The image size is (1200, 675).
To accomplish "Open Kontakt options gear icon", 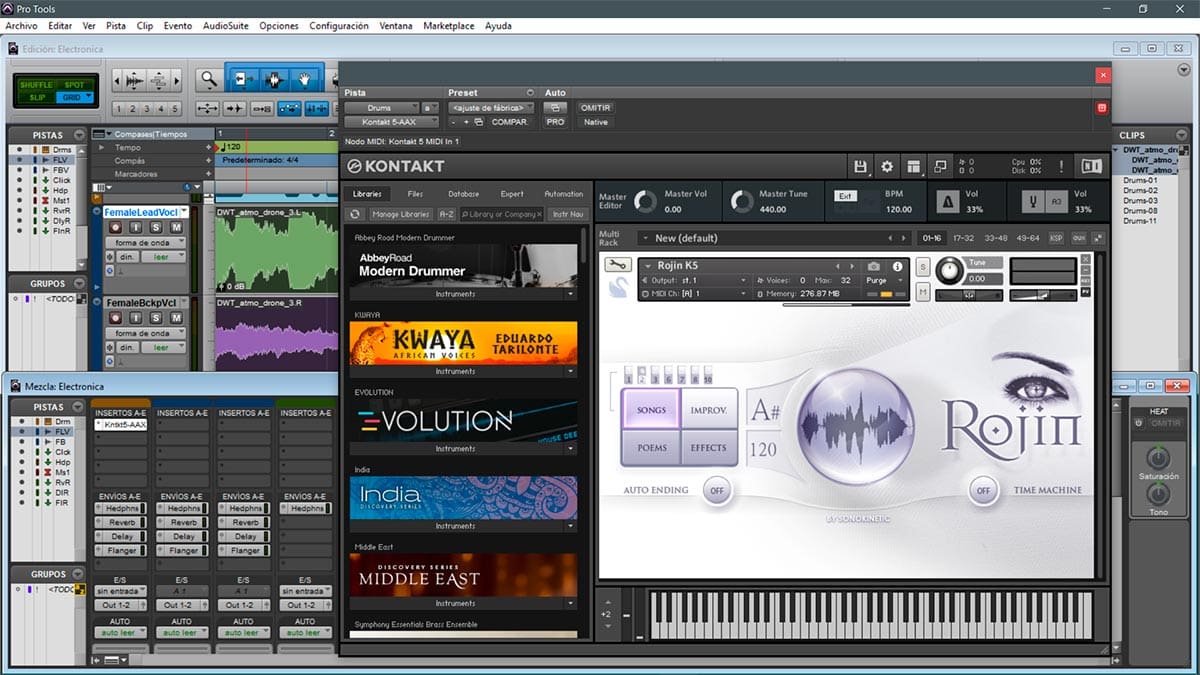I will pos(886,166).
